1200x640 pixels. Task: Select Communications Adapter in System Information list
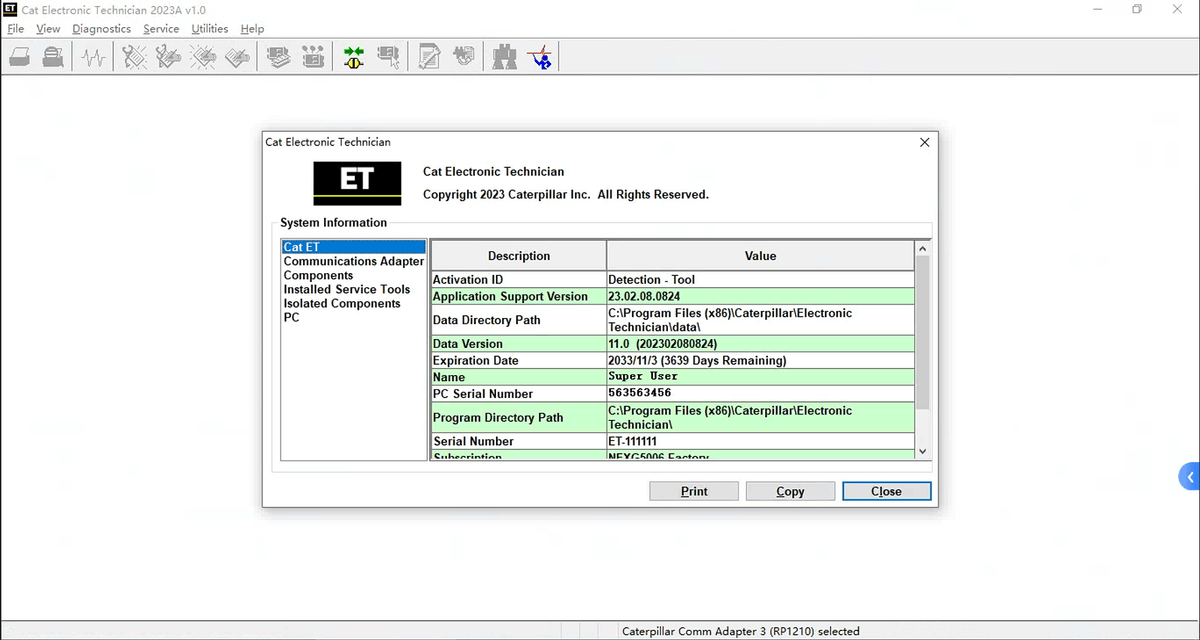coord(353,261)
